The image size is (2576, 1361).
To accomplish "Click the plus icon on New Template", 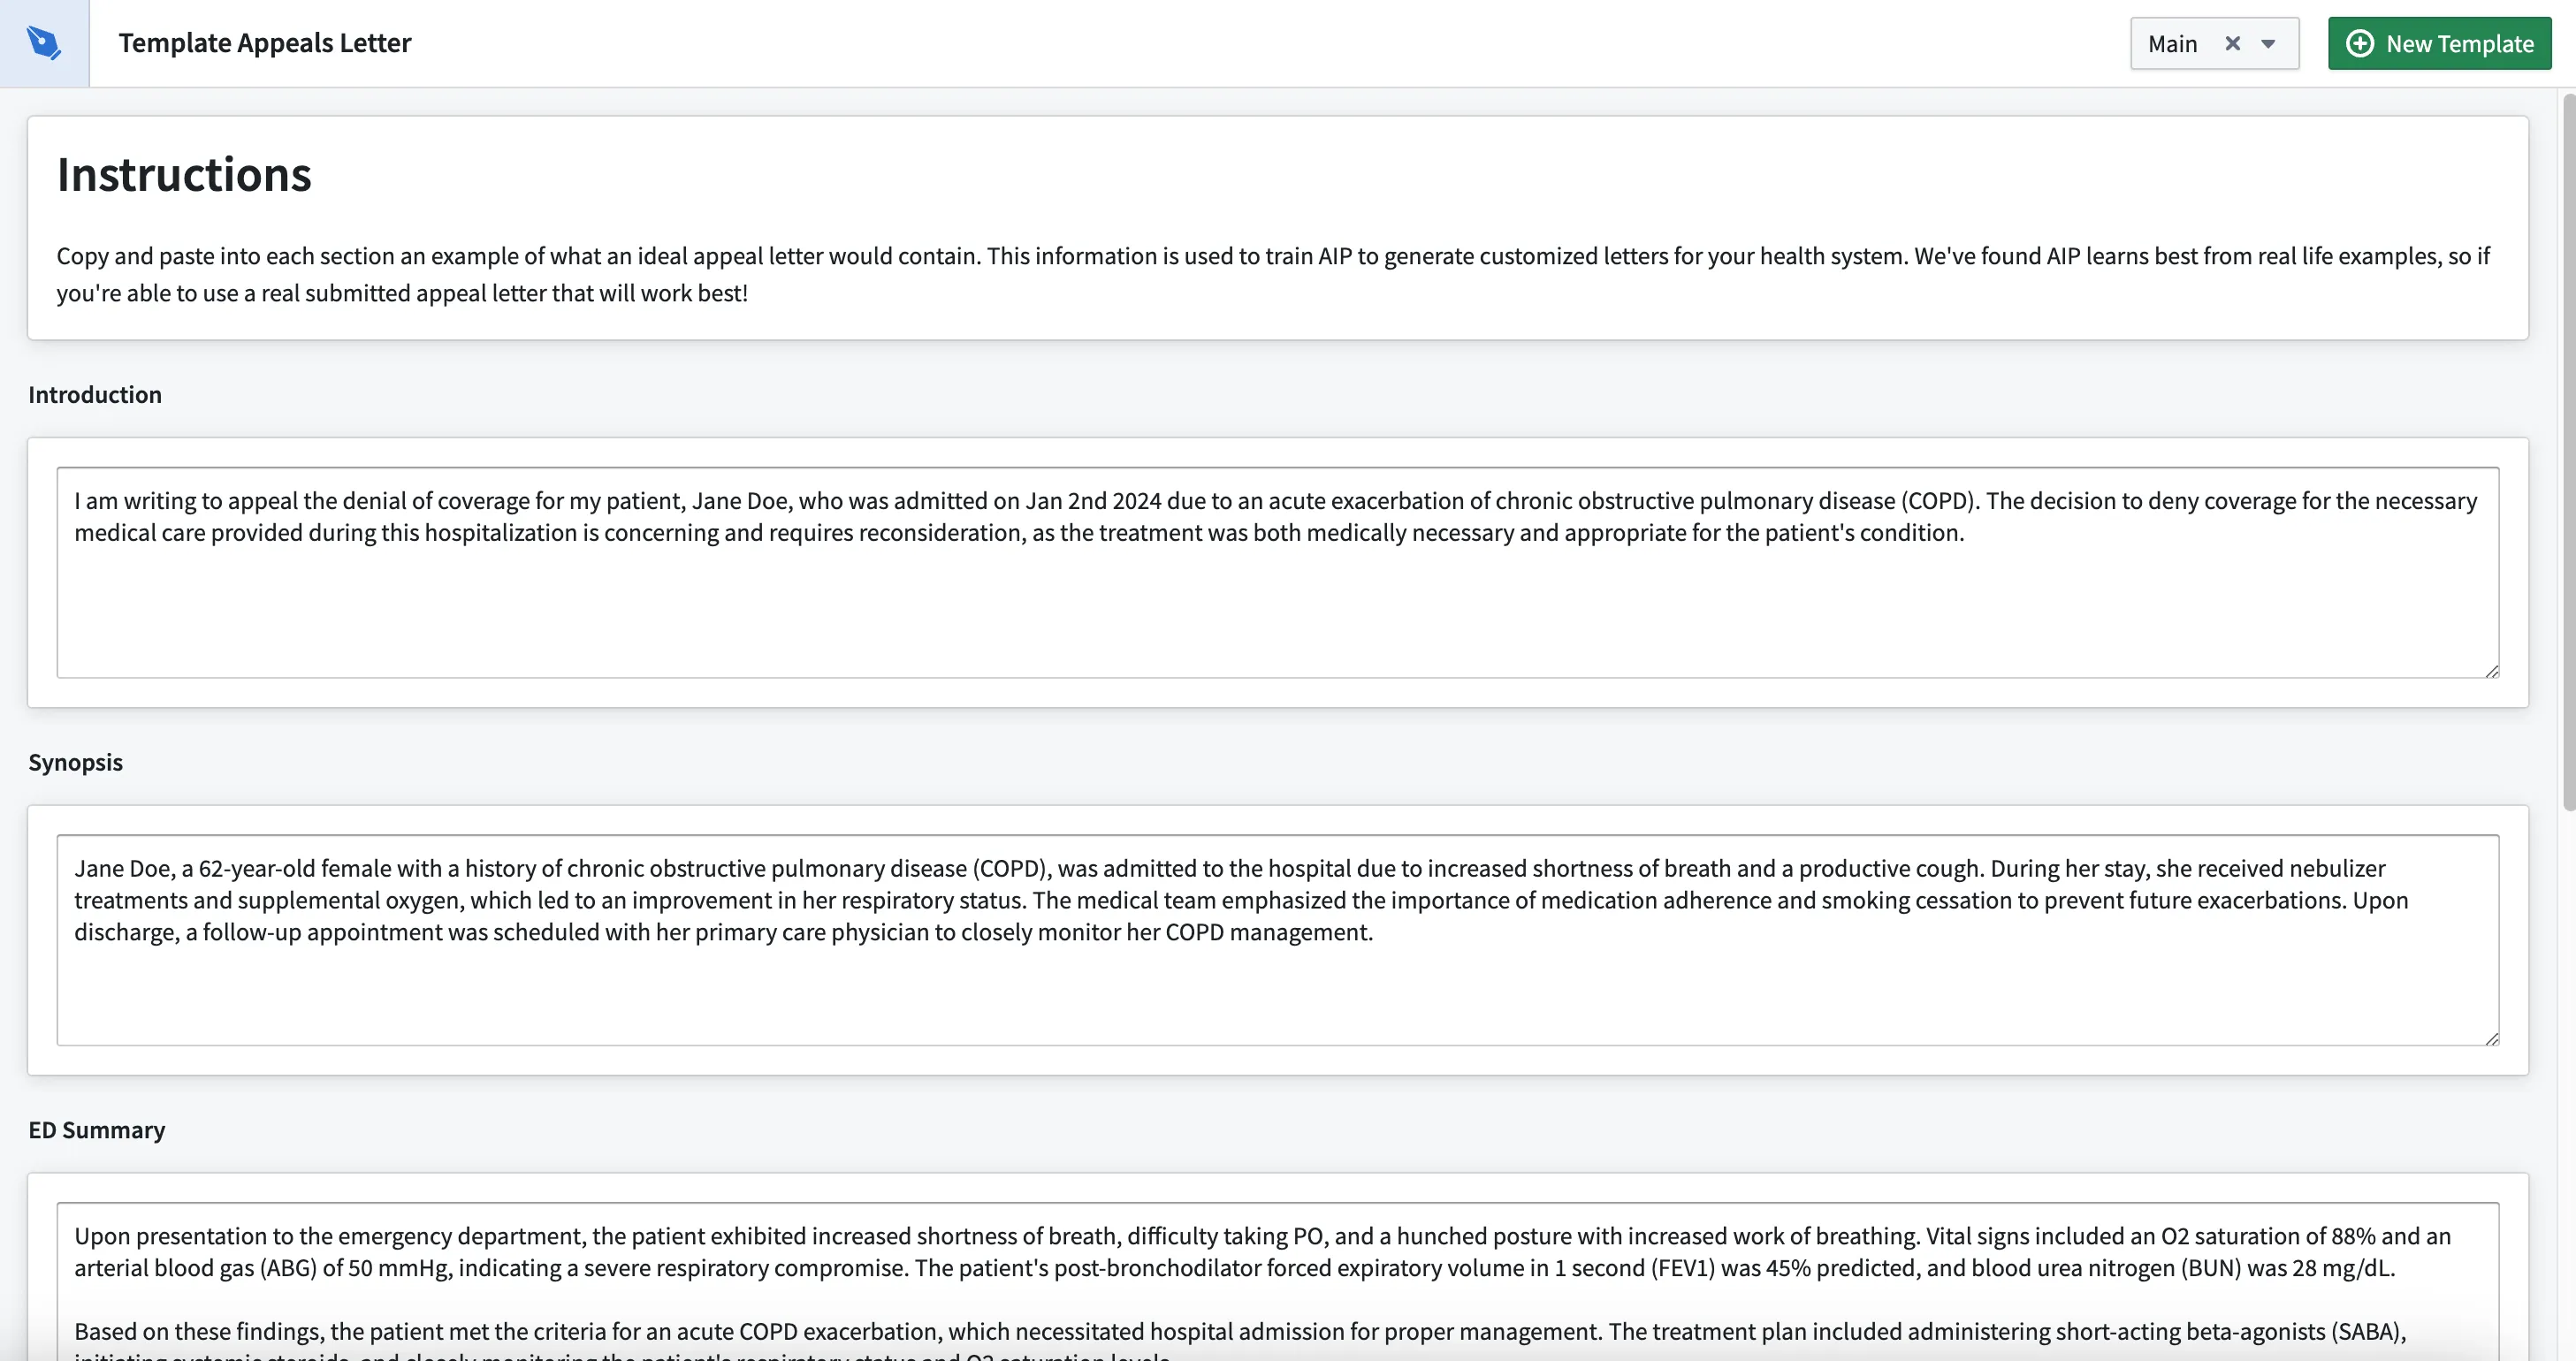I will [2359, 43].
